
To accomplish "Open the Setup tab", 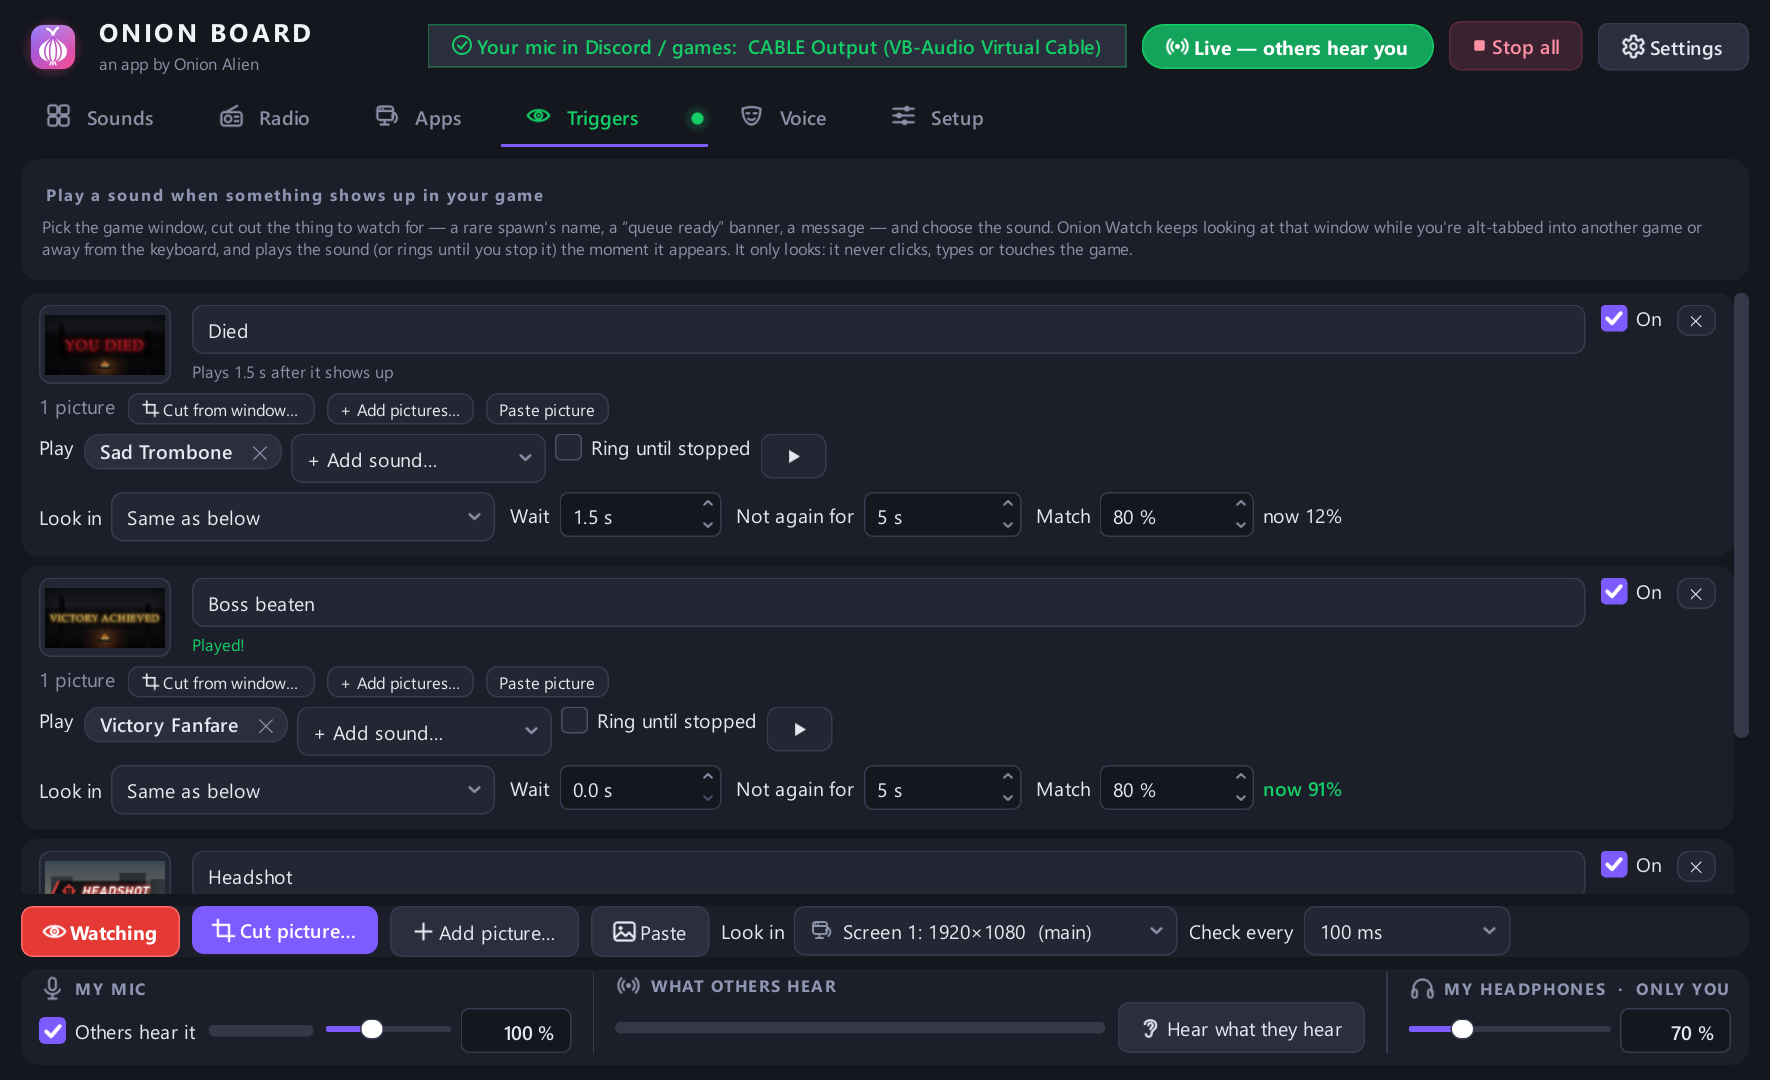I will [x=937, y=118].
